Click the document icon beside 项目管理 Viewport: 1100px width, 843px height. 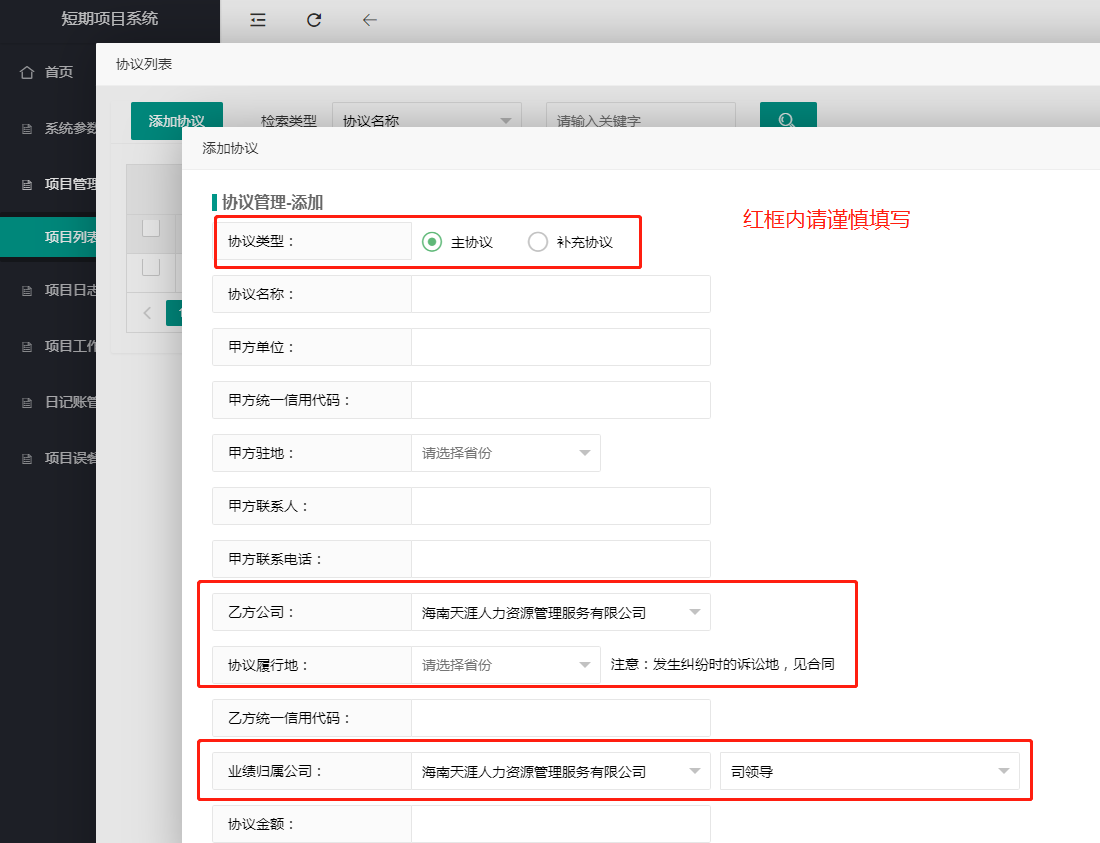[27, 184]
